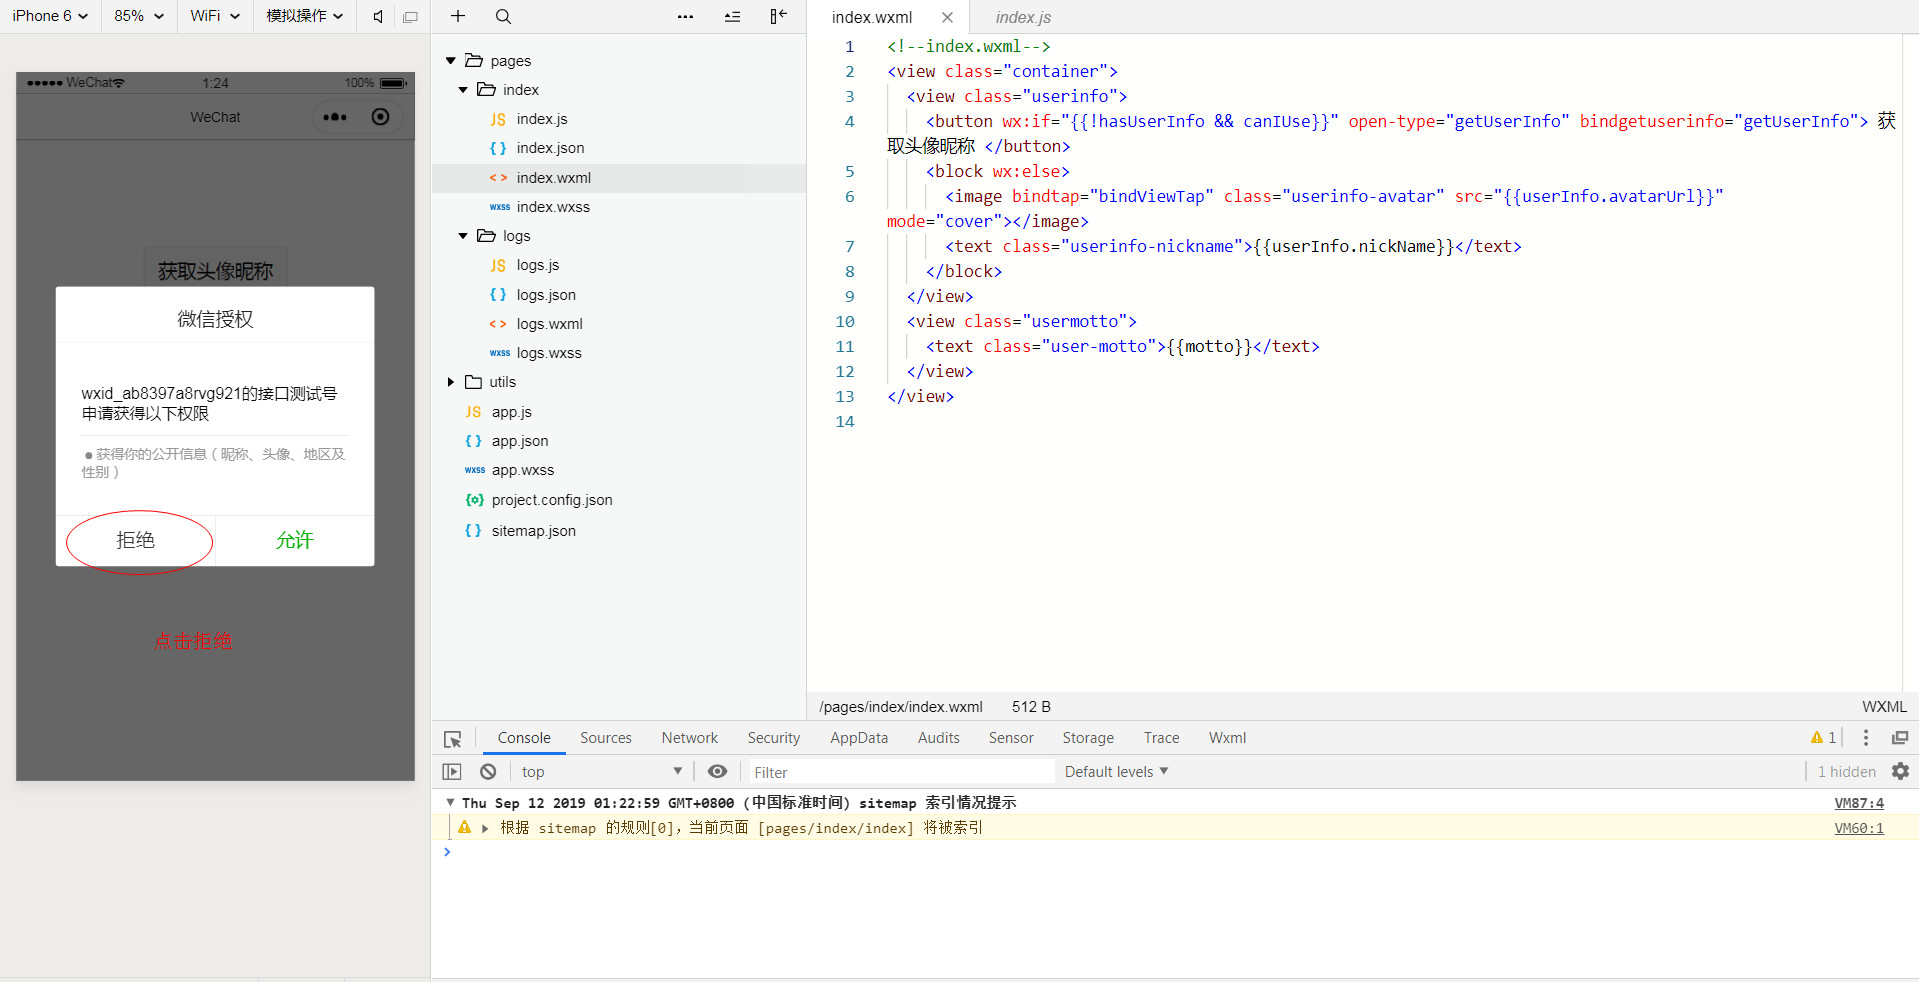Collapse the pages folder
Screen dimensions: 1919x982
coord(451,61)
